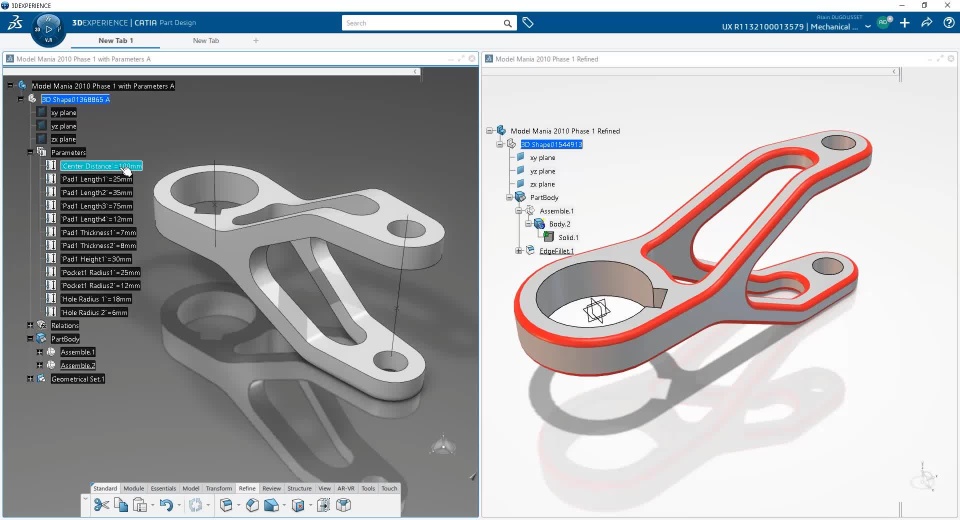Open the tag (6WTags) icon
Viewport: 960px width, 520px height.
tap(528, 23)
